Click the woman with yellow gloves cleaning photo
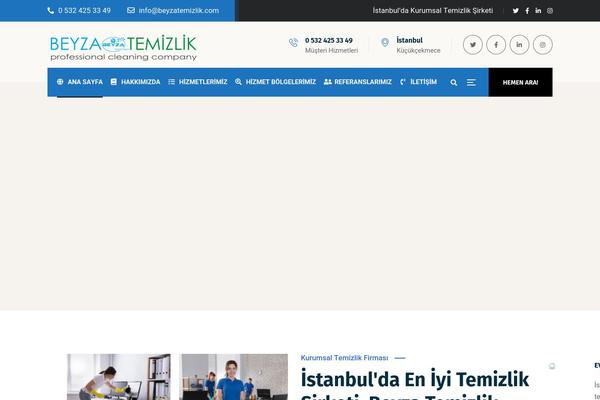 [x=119, y=377]
